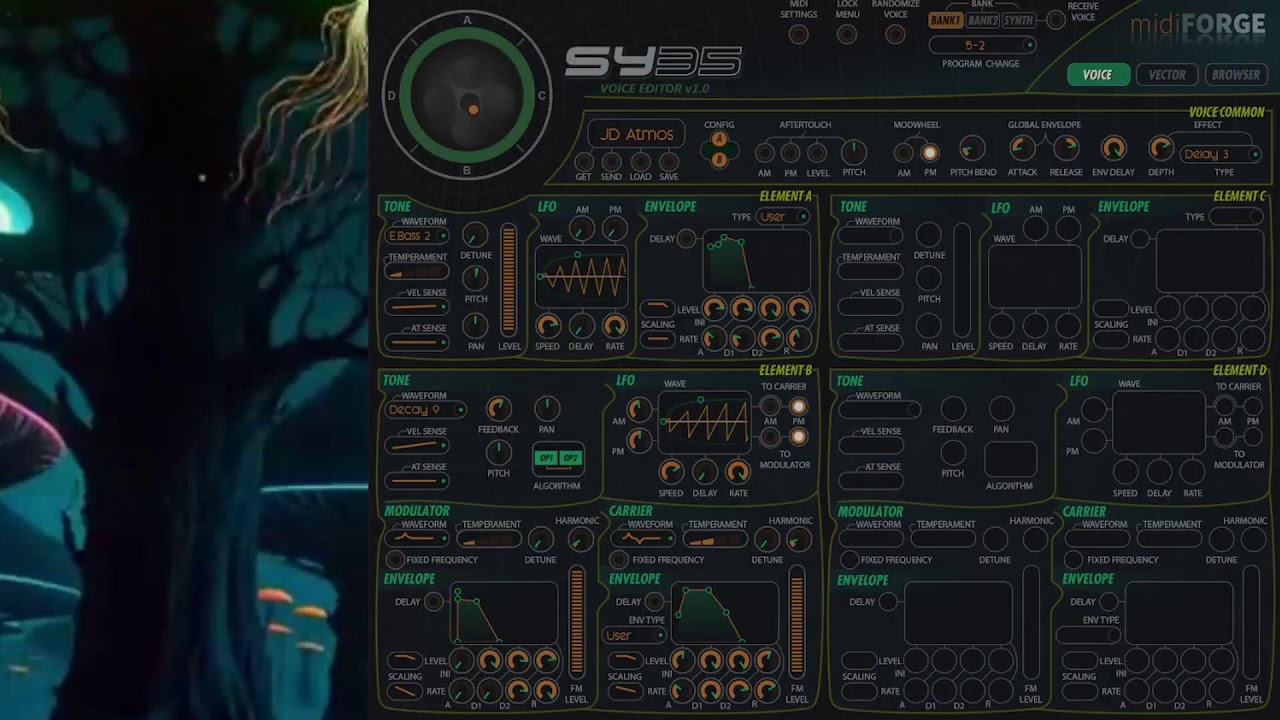
Task: Click Element A Tone Pitch knob
Action: 476,279
